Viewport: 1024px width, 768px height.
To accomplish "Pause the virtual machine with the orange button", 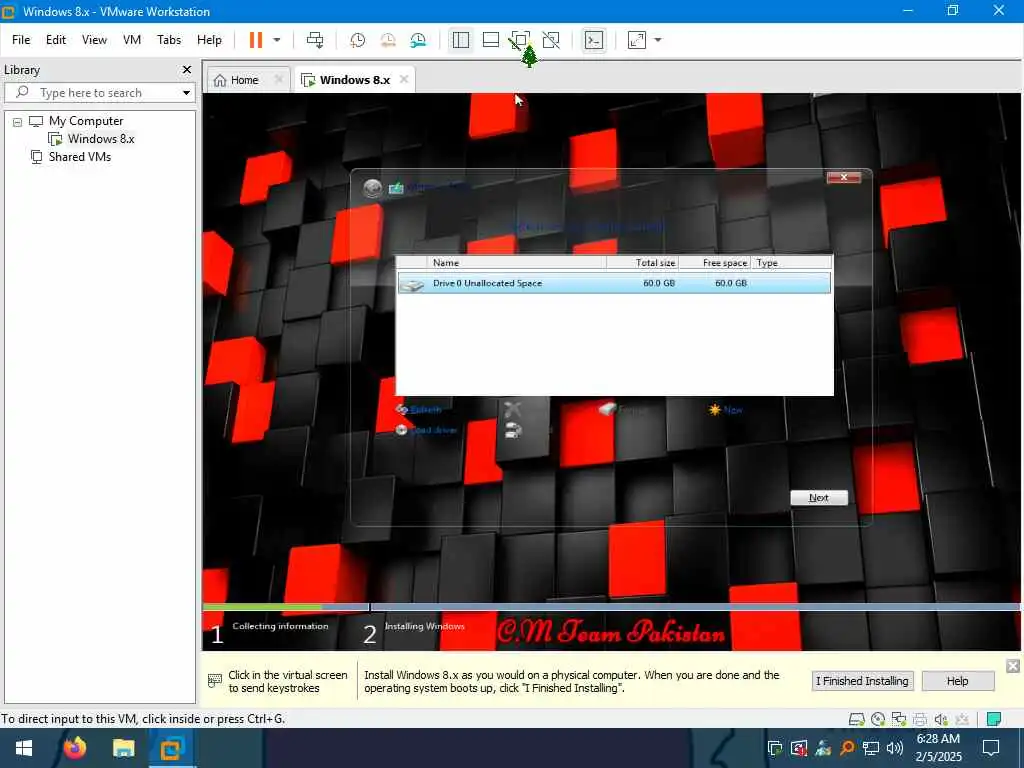I will click(x=255, y=40).
